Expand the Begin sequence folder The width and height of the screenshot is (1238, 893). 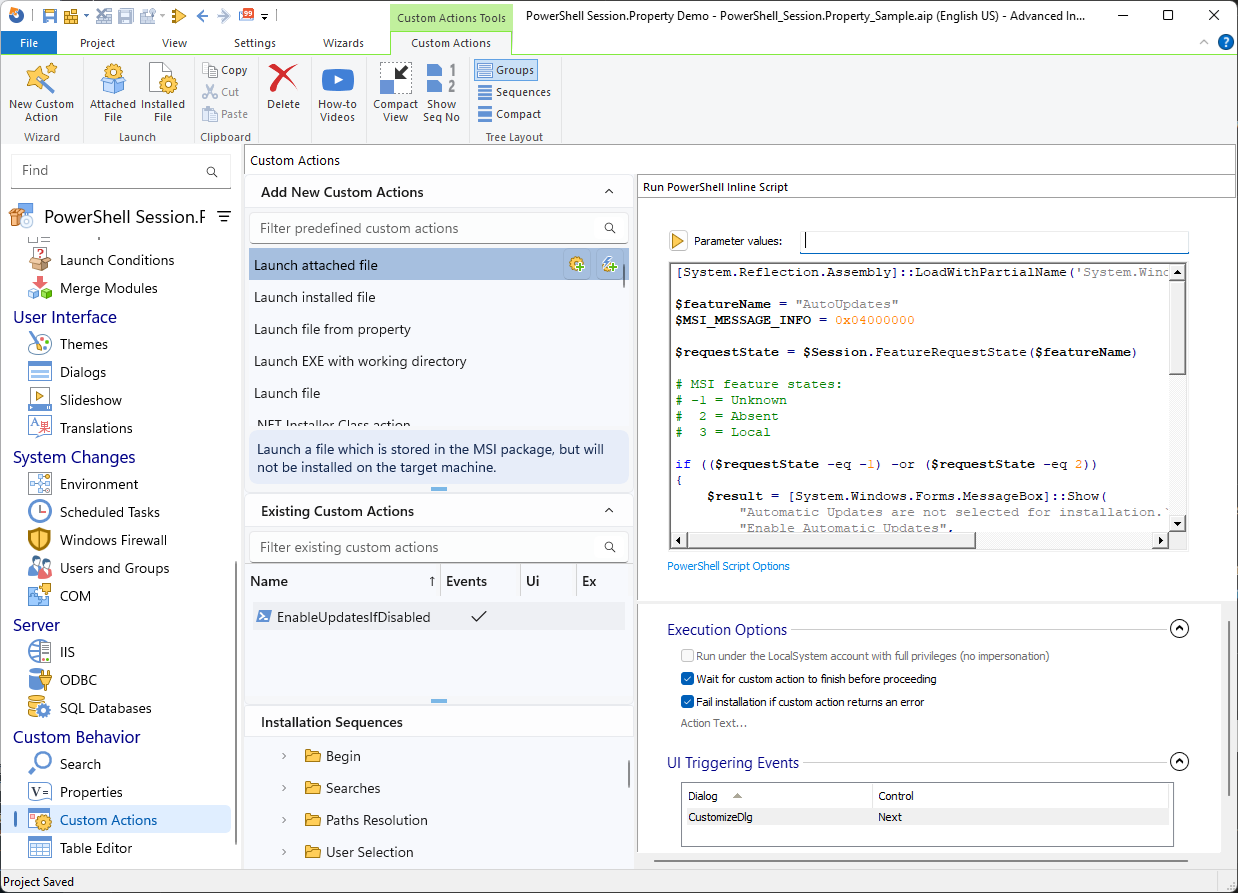click(284, 756)
